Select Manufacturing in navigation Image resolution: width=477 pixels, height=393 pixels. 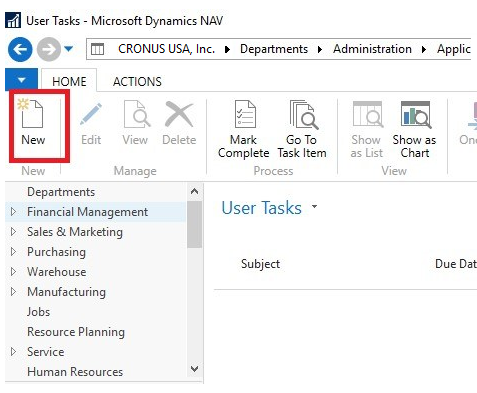pyautogui.click(x=66, y=292)
